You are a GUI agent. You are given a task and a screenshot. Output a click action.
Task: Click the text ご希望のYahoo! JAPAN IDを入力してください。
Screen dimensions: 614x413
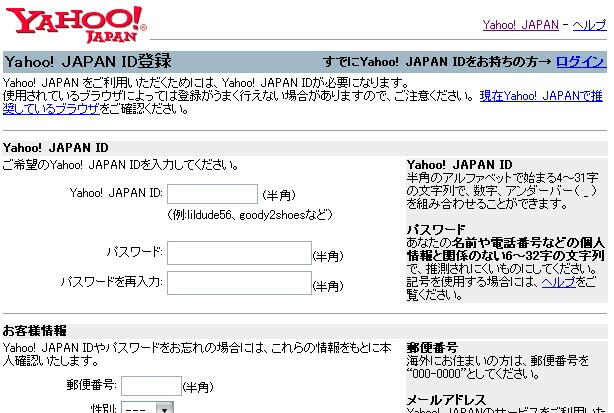coord(121,165)
